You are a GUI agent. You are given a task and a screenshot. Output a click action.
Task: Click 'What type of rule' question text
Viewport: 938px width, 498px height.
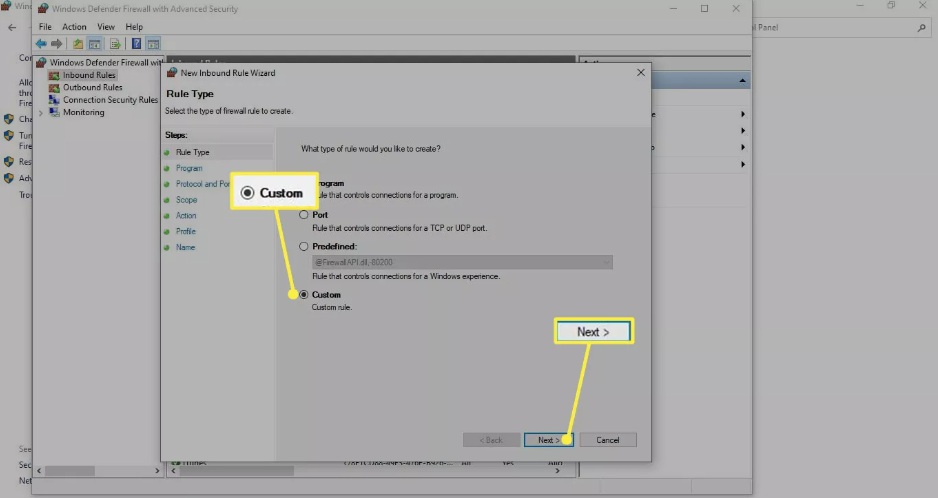click(370, 148)
